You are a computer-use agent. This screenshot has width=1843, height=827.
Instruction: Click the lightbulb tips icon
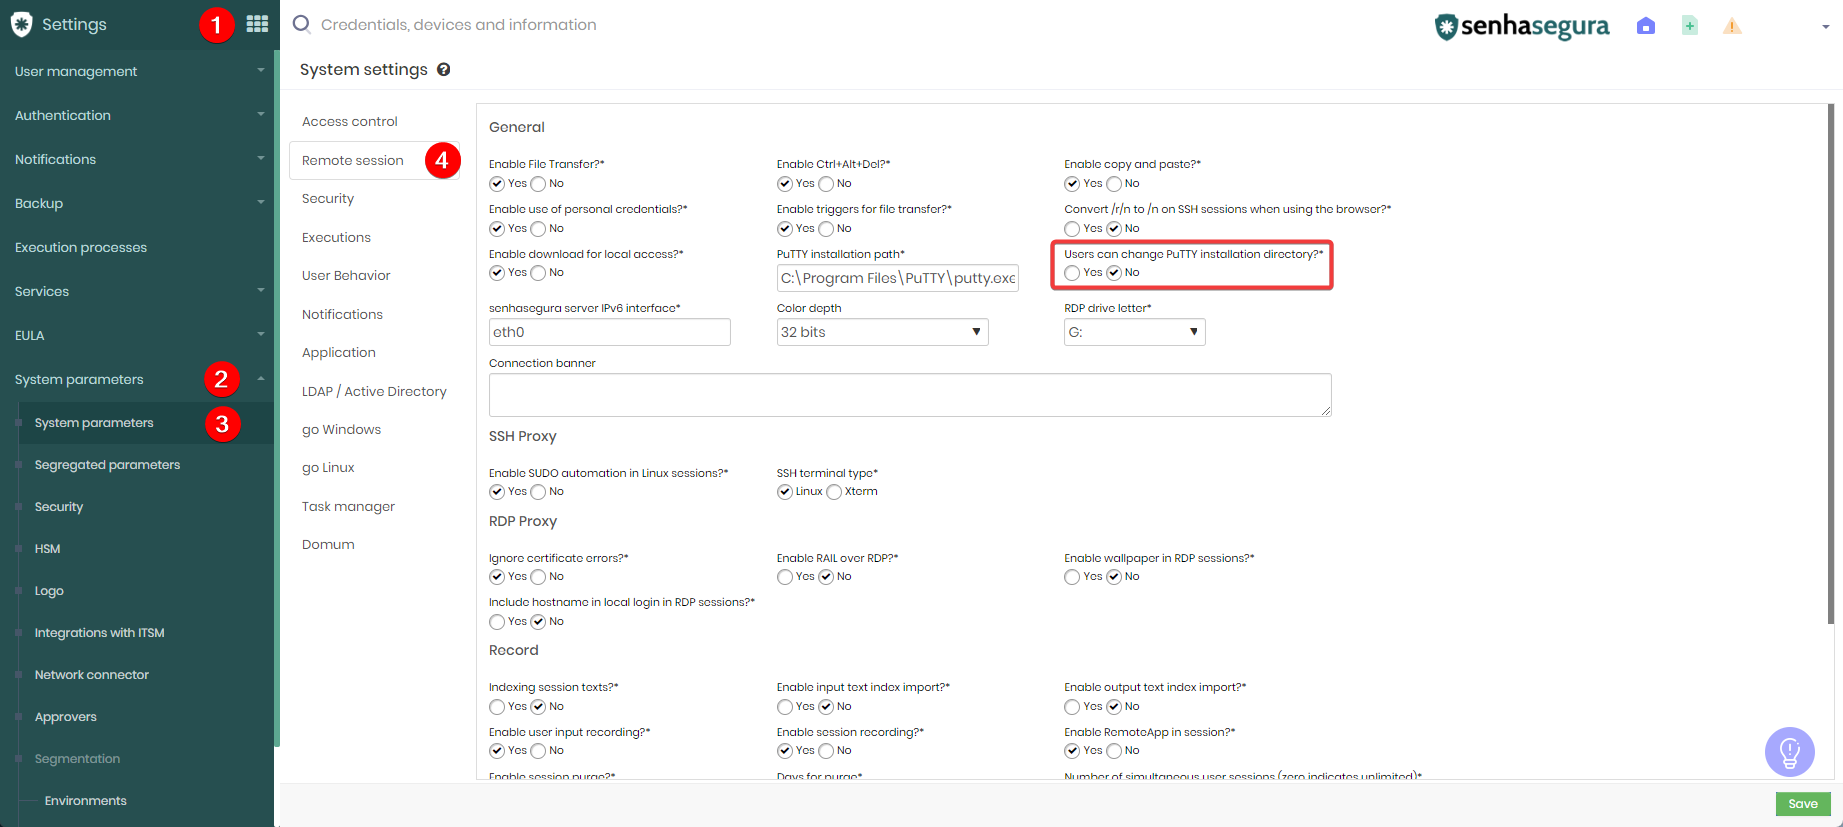1790,752
